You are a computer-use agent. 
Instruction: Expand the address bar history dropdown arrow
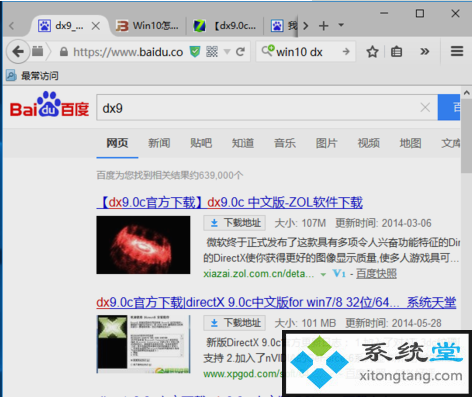point(227,52)
